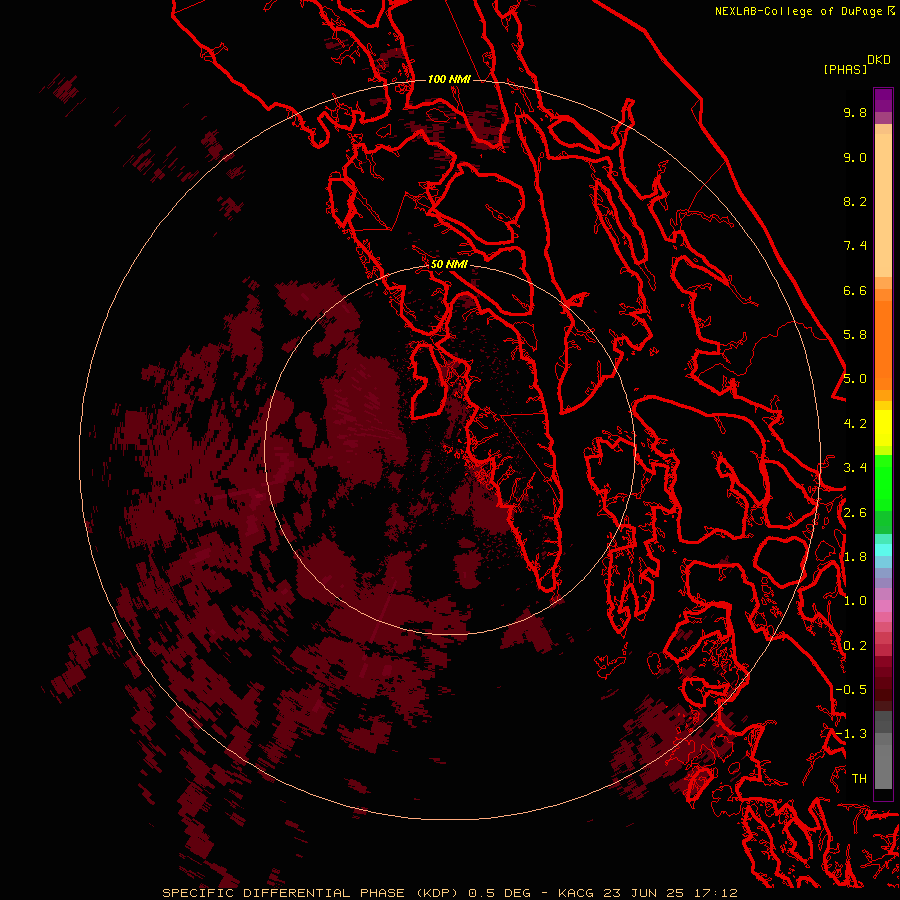Click the [PHAS] unit label
900x900 pixels.
tap(845, 69)
